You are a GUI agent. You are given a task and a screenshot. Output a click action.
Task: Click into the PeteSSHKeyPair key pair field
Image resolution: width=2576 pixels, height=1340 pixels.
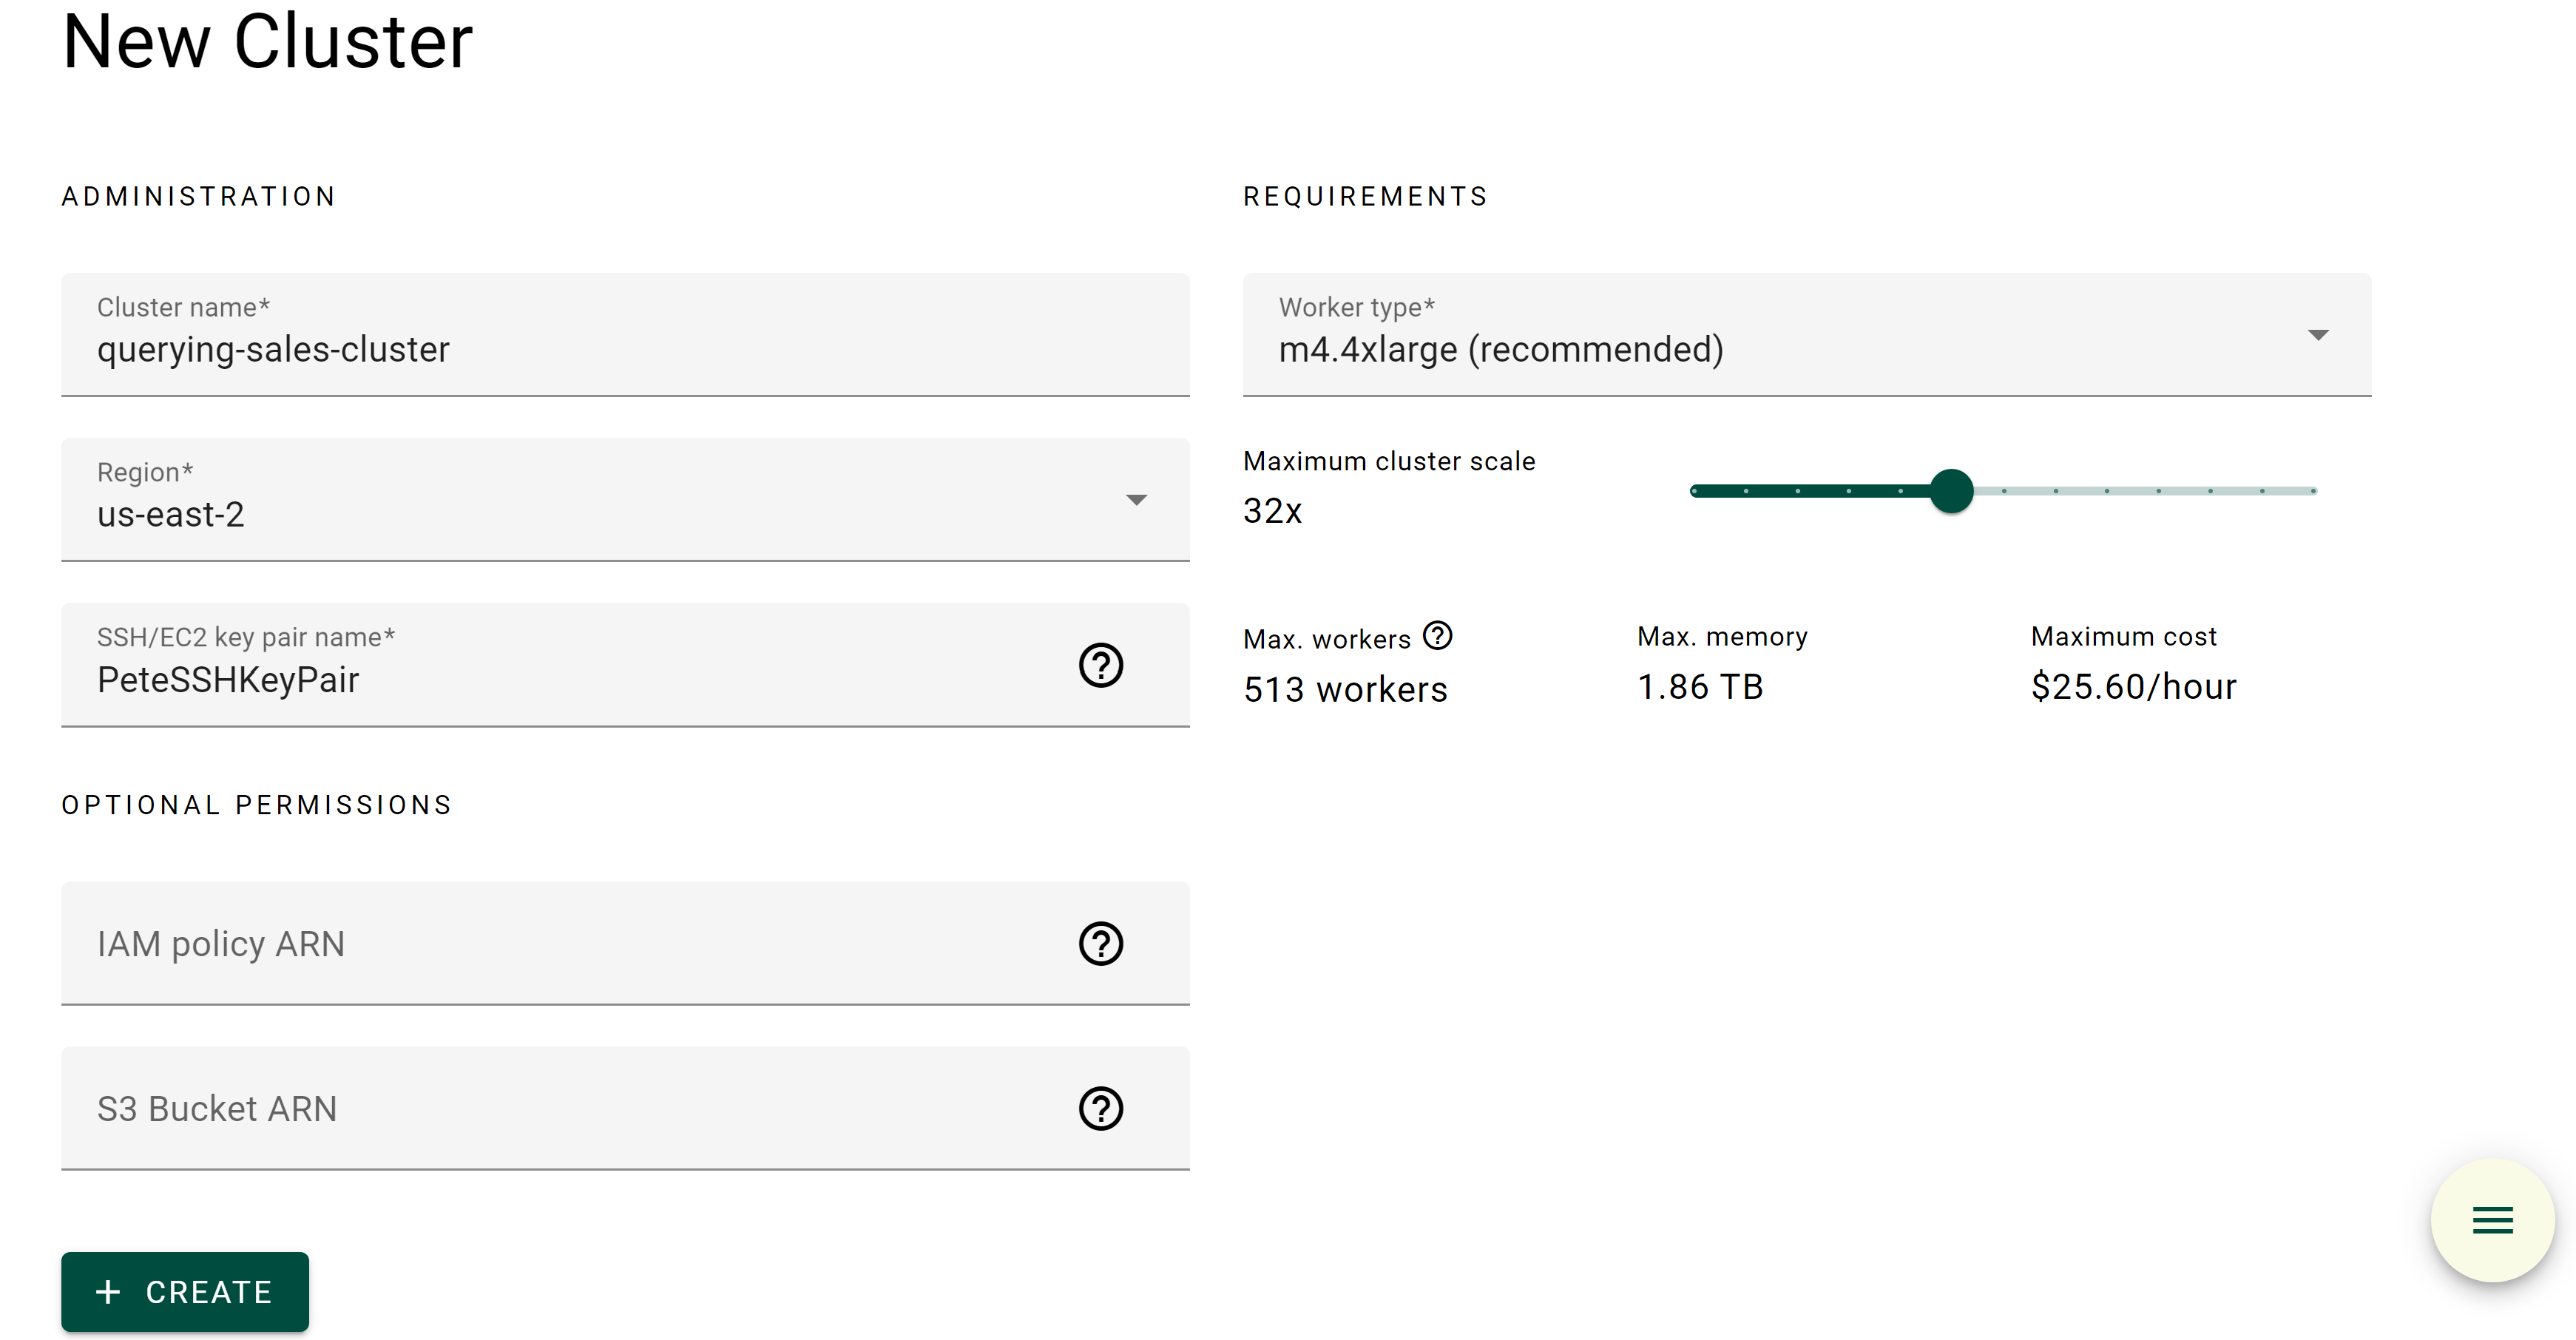[x=560, y=680]
